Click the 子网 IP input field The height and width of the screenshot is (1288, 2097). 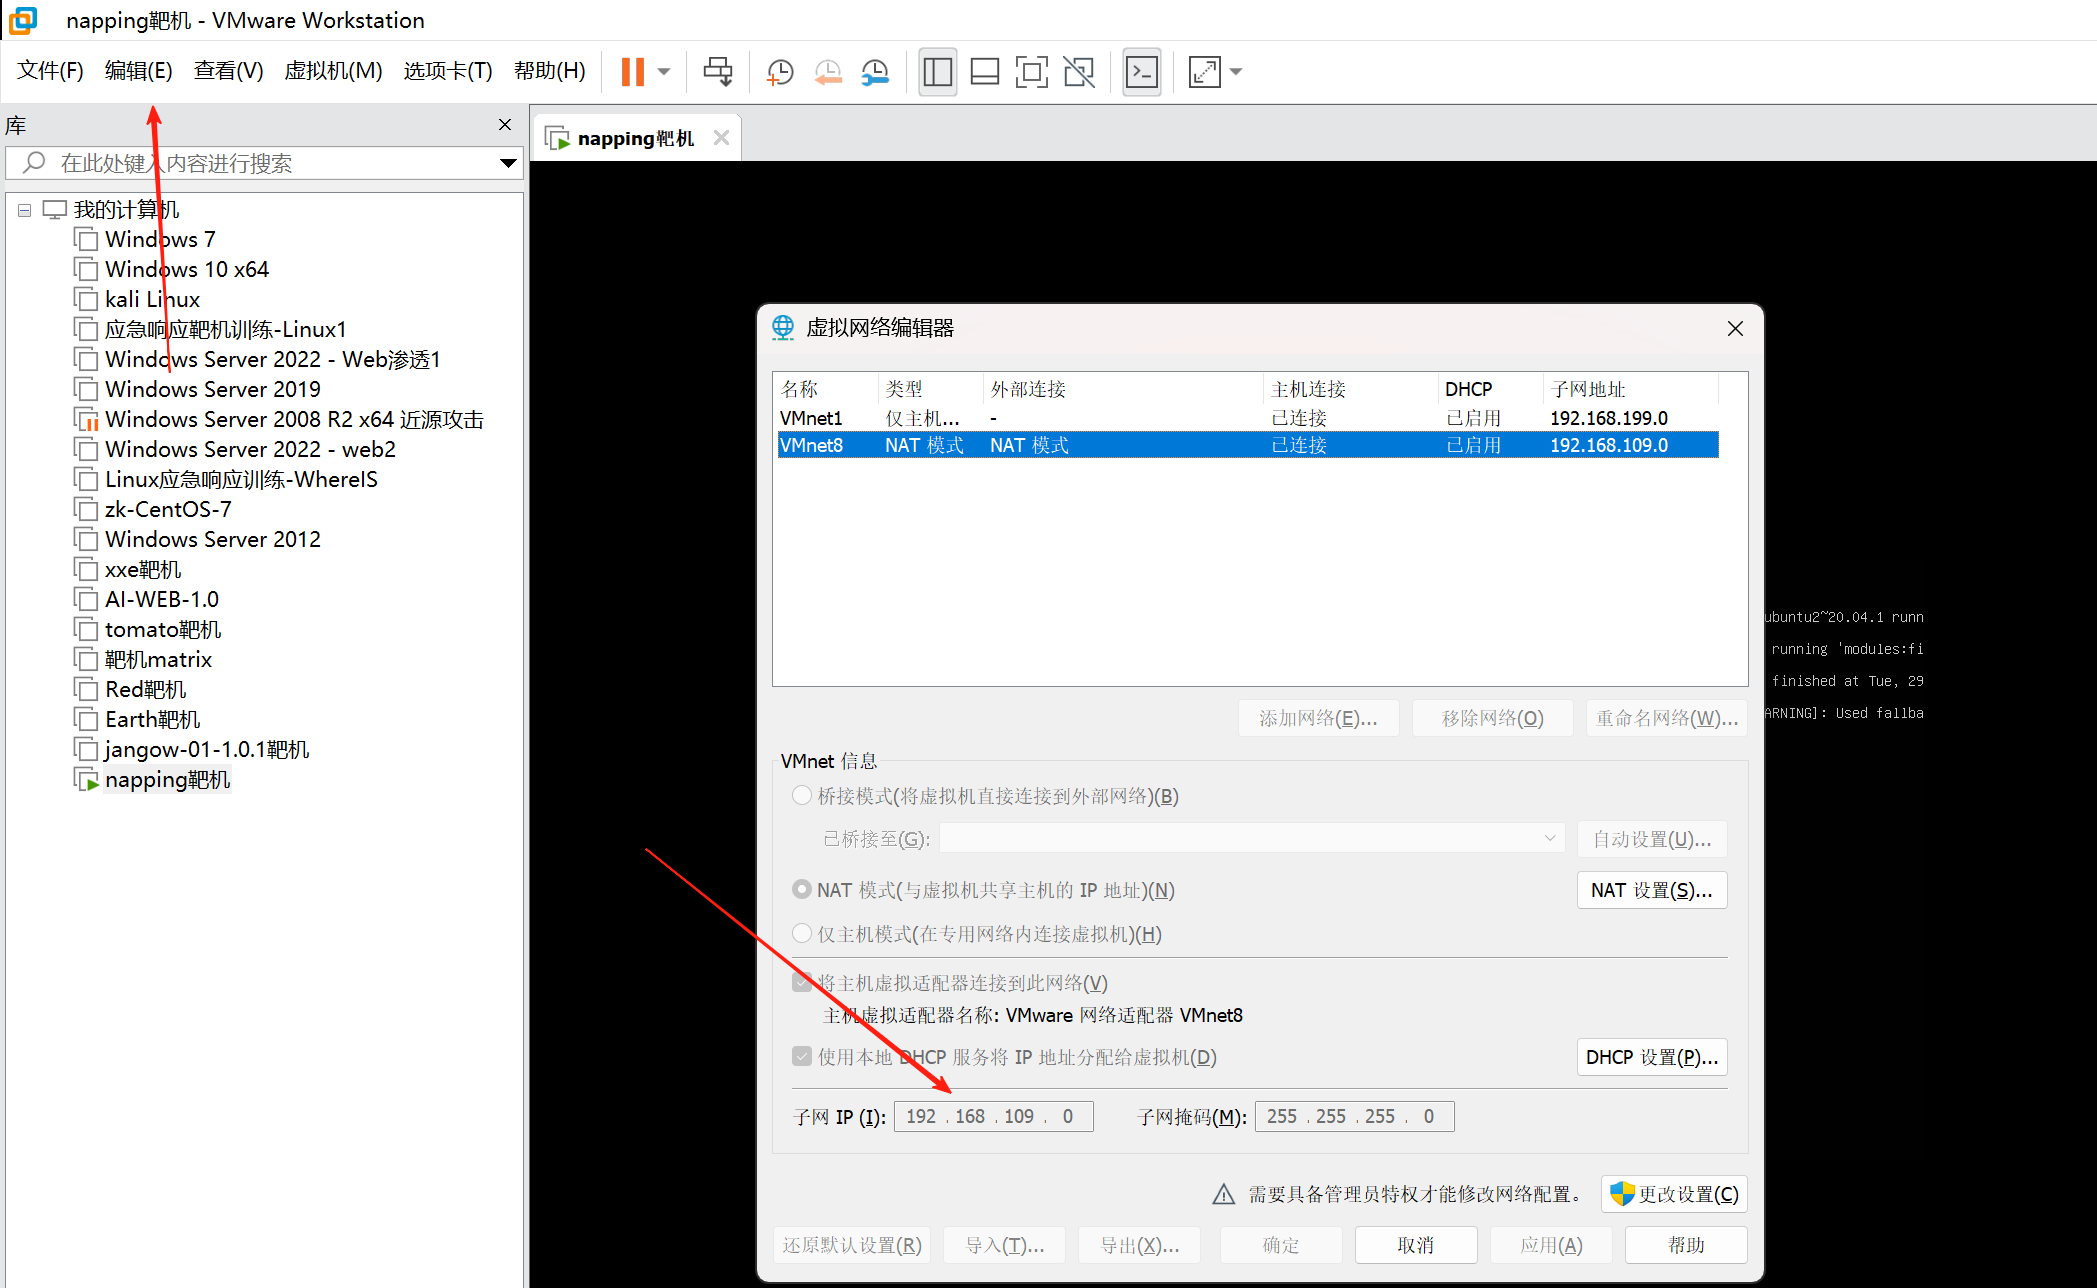pyautogui.click(x=993, y=1116)
